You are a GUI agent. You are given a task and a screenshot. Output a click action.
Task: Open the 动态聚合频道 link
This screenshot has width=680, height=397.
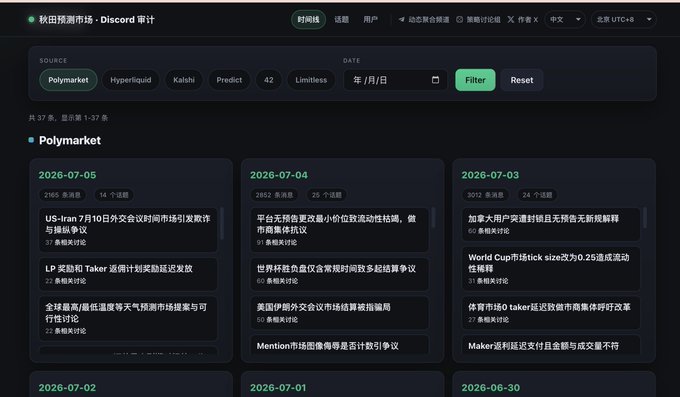coord(424,20)
